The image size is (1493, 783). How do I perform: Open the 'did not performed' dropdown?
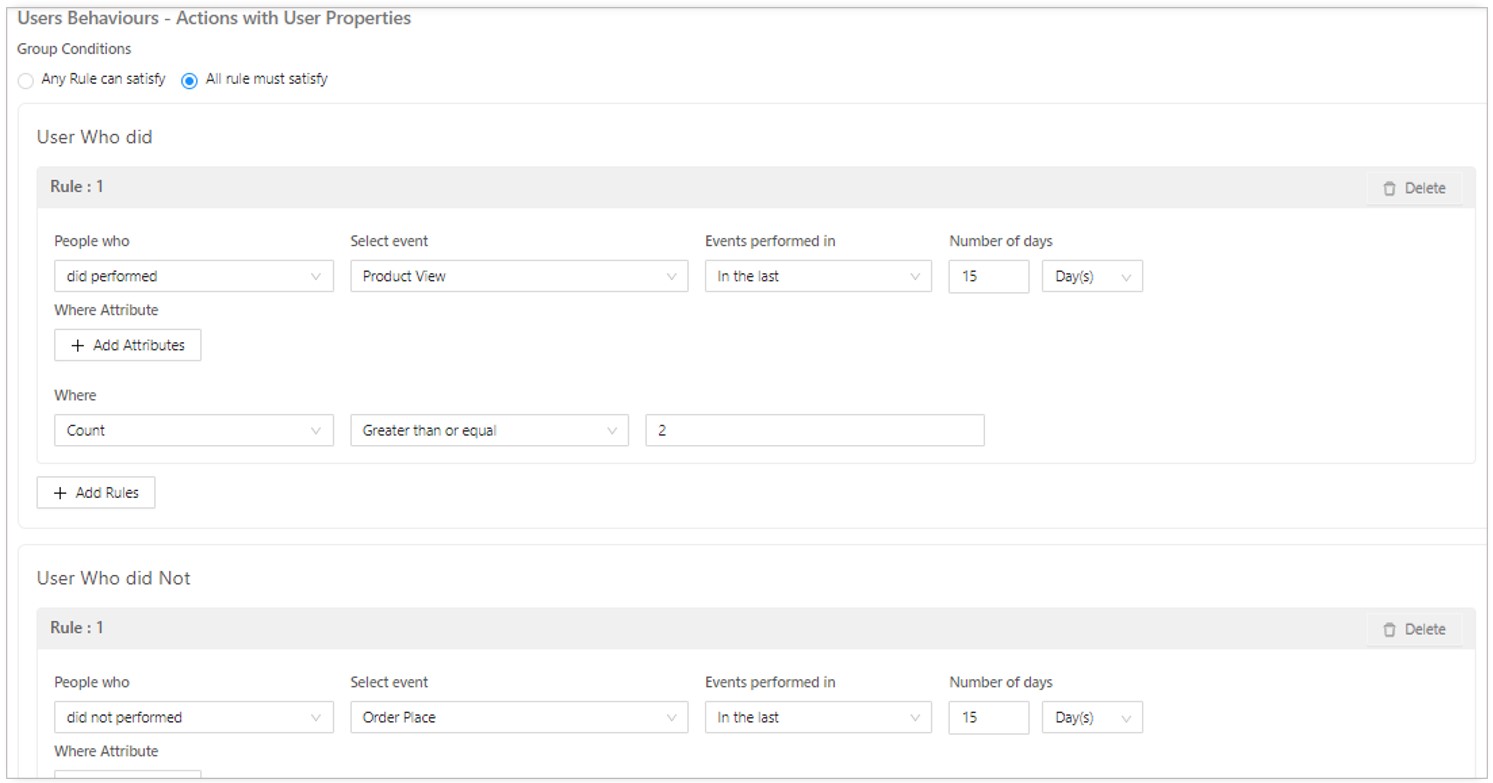coord(193,717)
